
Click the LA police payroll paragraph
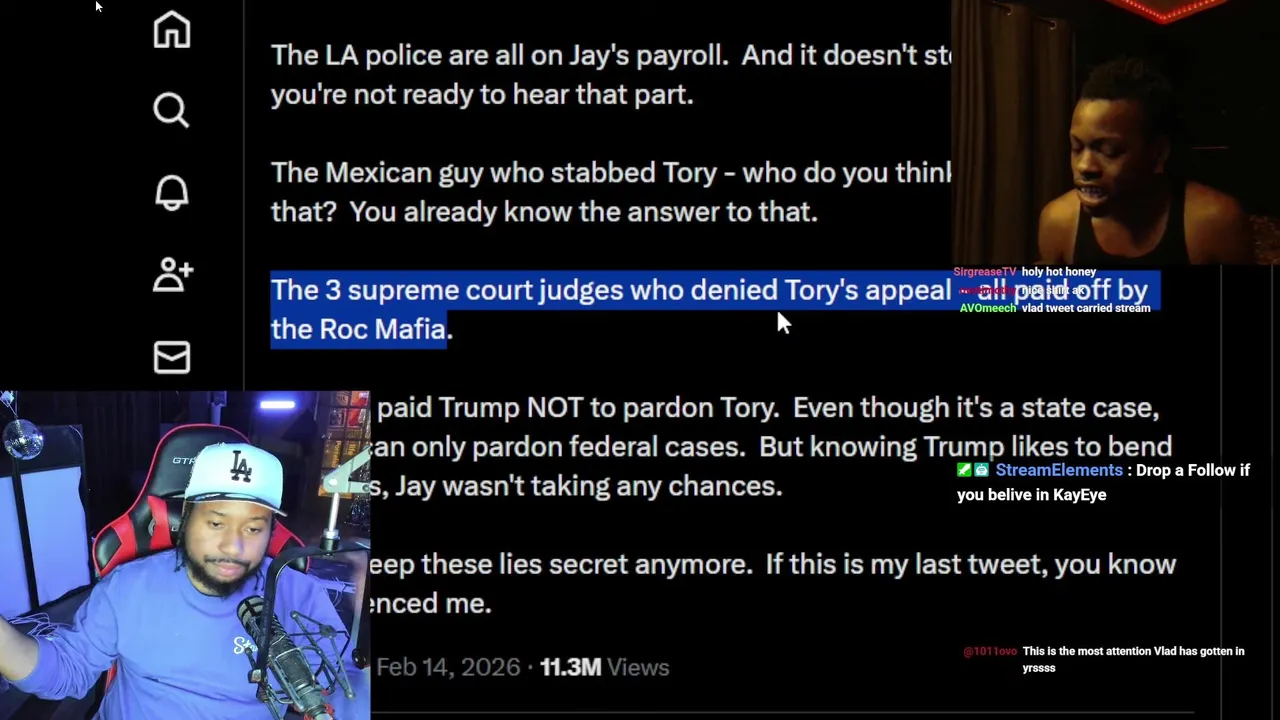610,75
